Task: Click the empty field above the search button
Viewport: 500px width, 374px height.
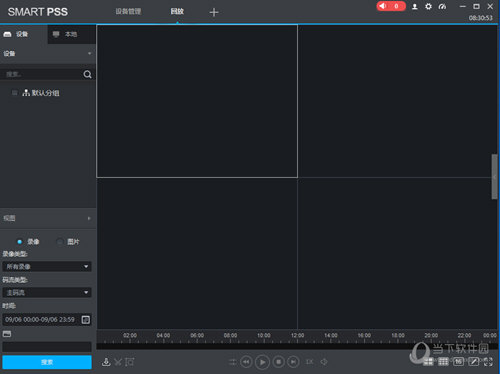Action: tap(47, 347)
